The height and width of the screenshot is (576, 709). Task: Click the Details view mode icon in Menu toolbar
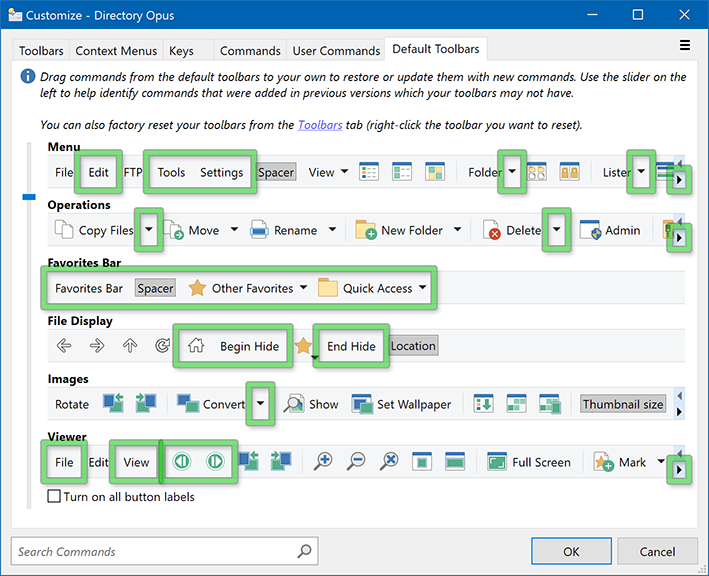369,172
